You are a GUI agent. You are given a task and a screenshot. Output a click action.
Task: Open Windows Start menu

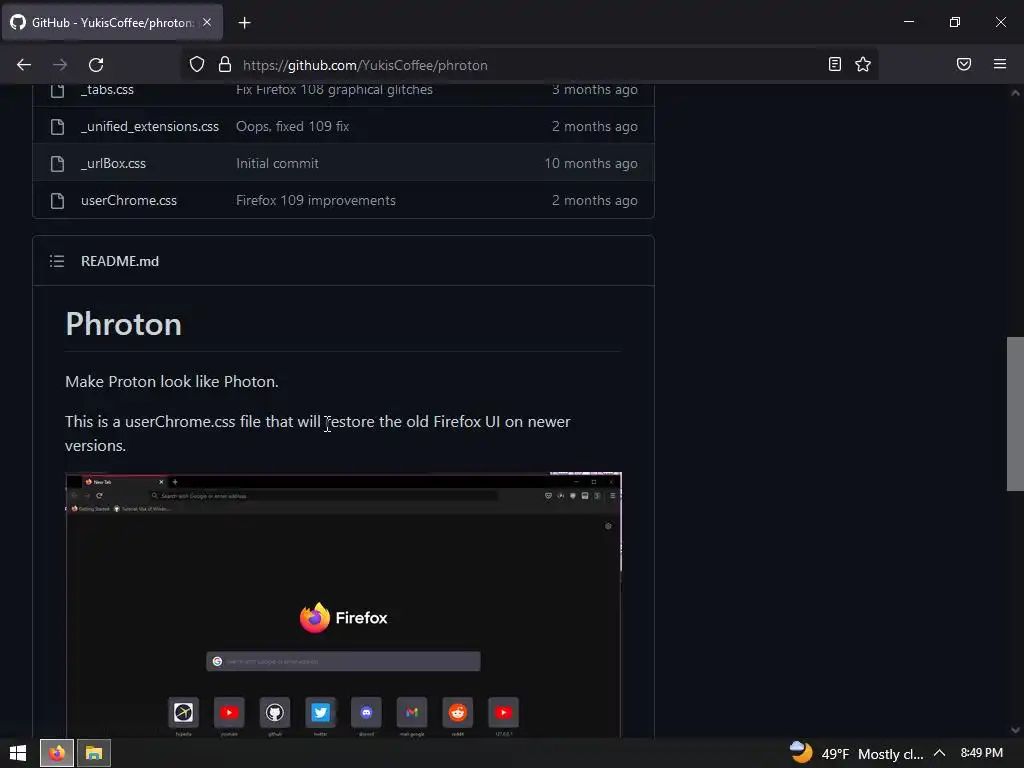18,753
